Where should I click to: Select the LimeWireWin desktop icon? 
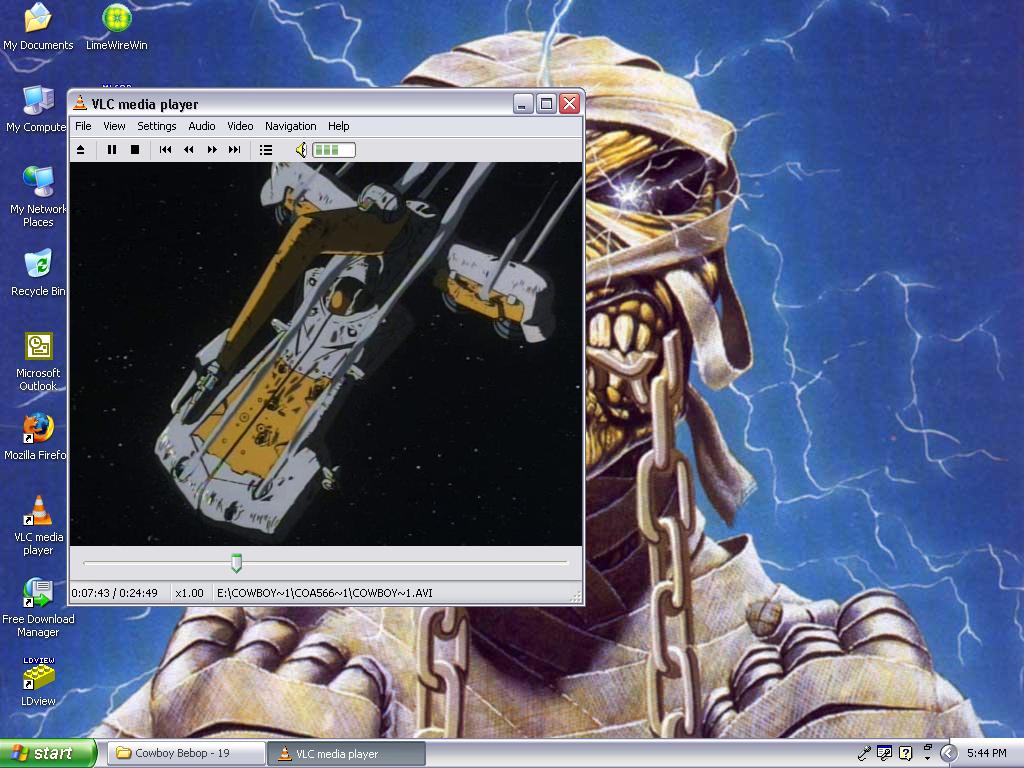point(117,27)
